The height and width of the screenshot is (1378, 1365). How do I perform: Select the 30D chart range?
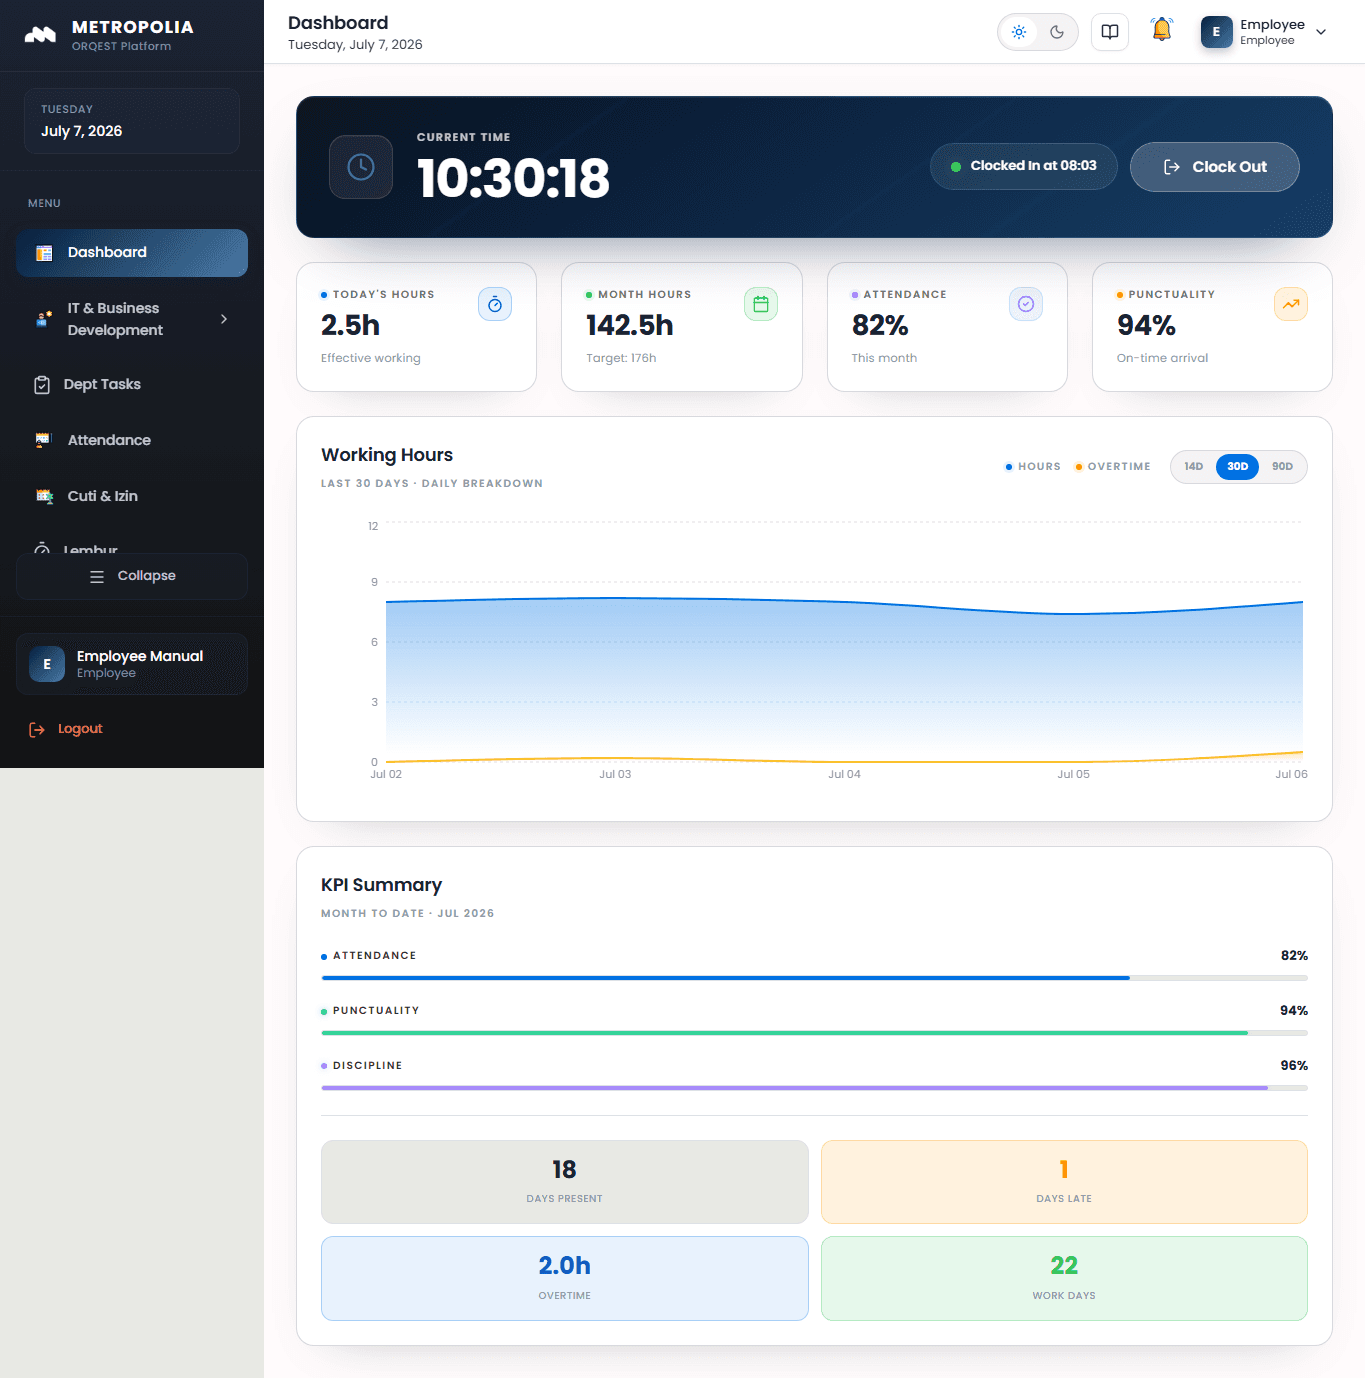[1238, 467]
